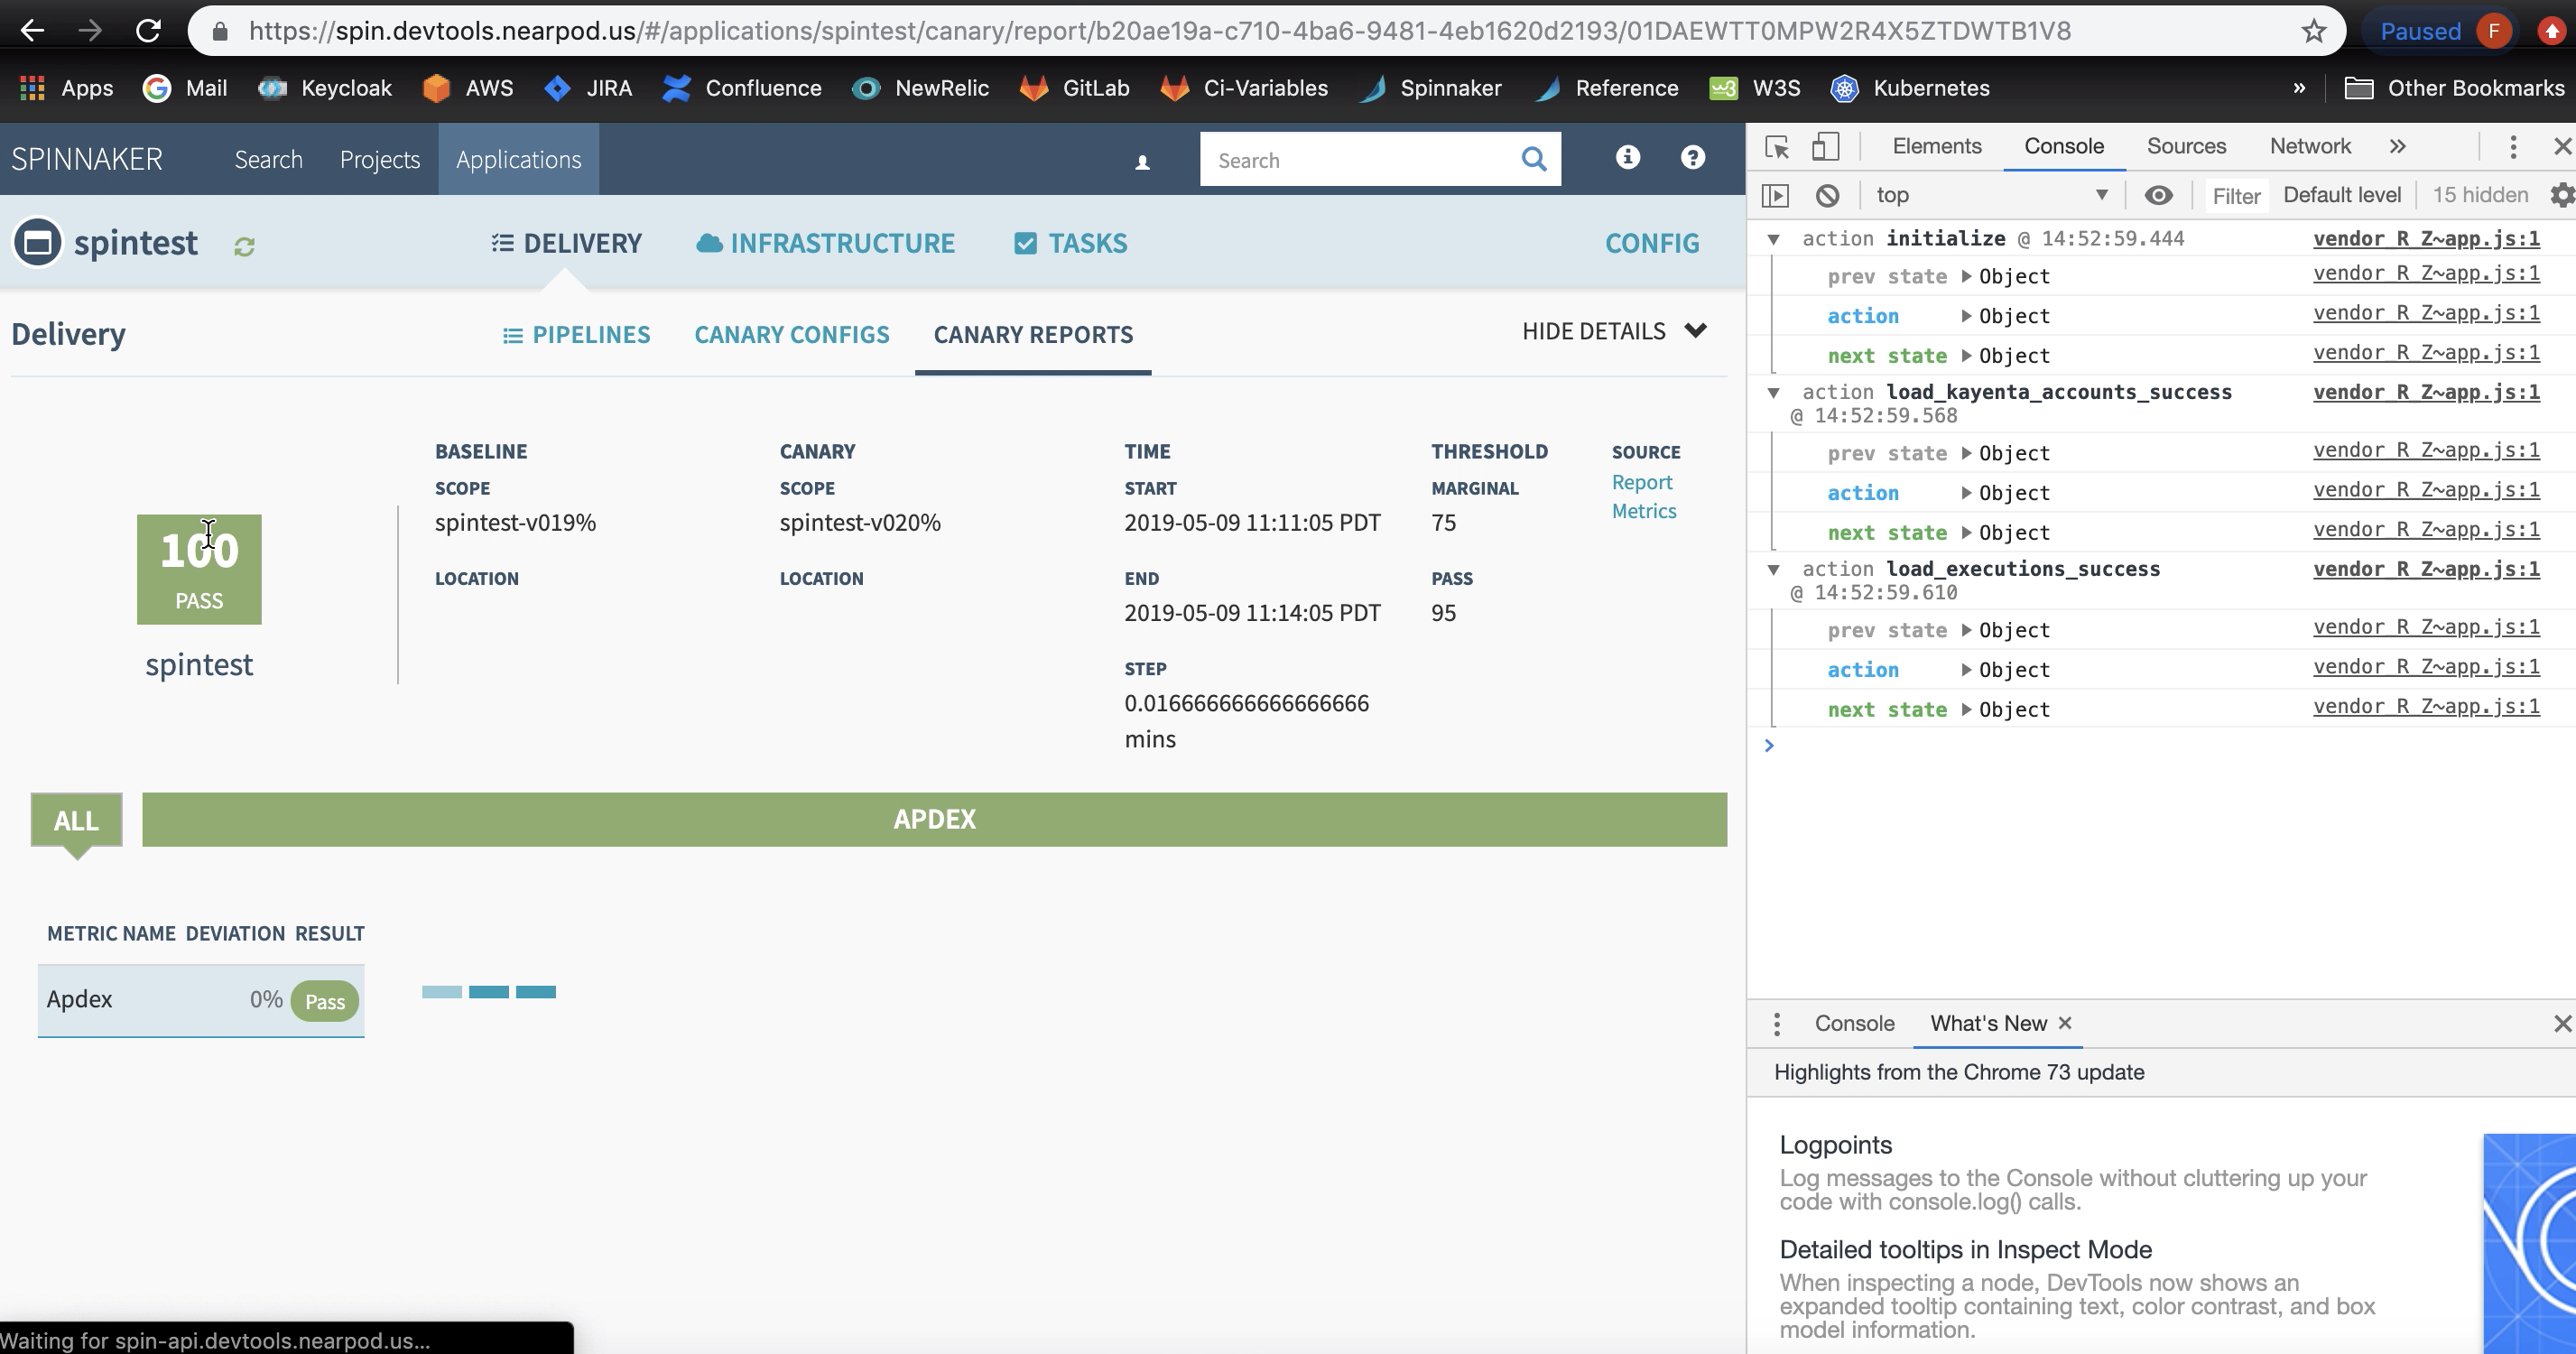The image size is (2576, 1354).
Task: Refresh the spintest application data
Action: (245, 245)
